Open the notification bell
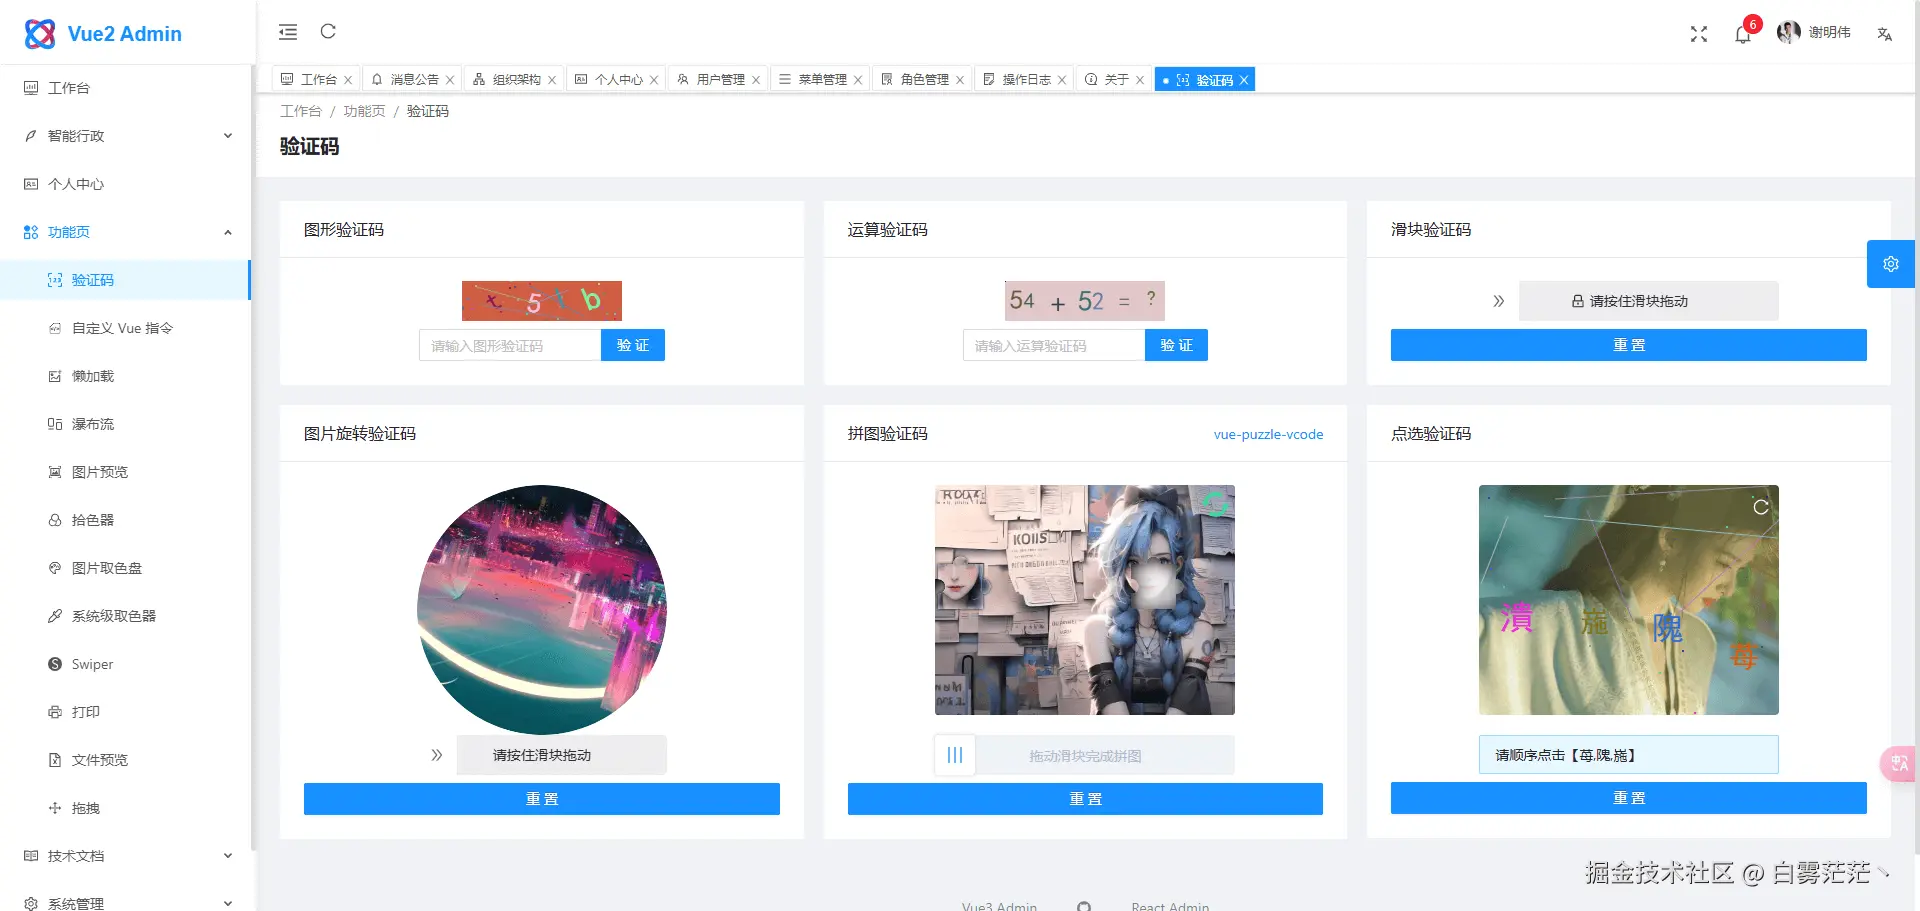This screenshot has height=911, width=1920. 1743,34
